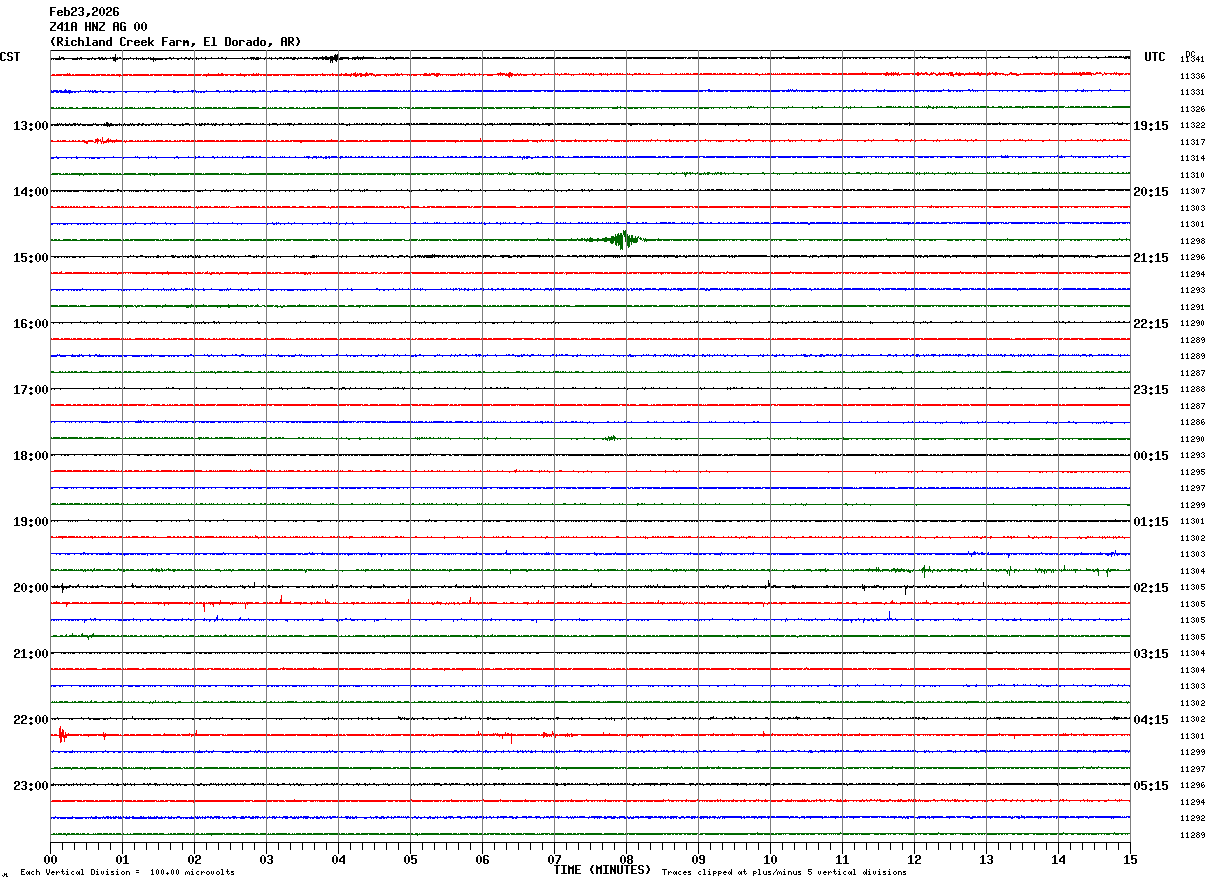Click the 23:00 CST time label
1210x886 pixels.
pos(30,786)
